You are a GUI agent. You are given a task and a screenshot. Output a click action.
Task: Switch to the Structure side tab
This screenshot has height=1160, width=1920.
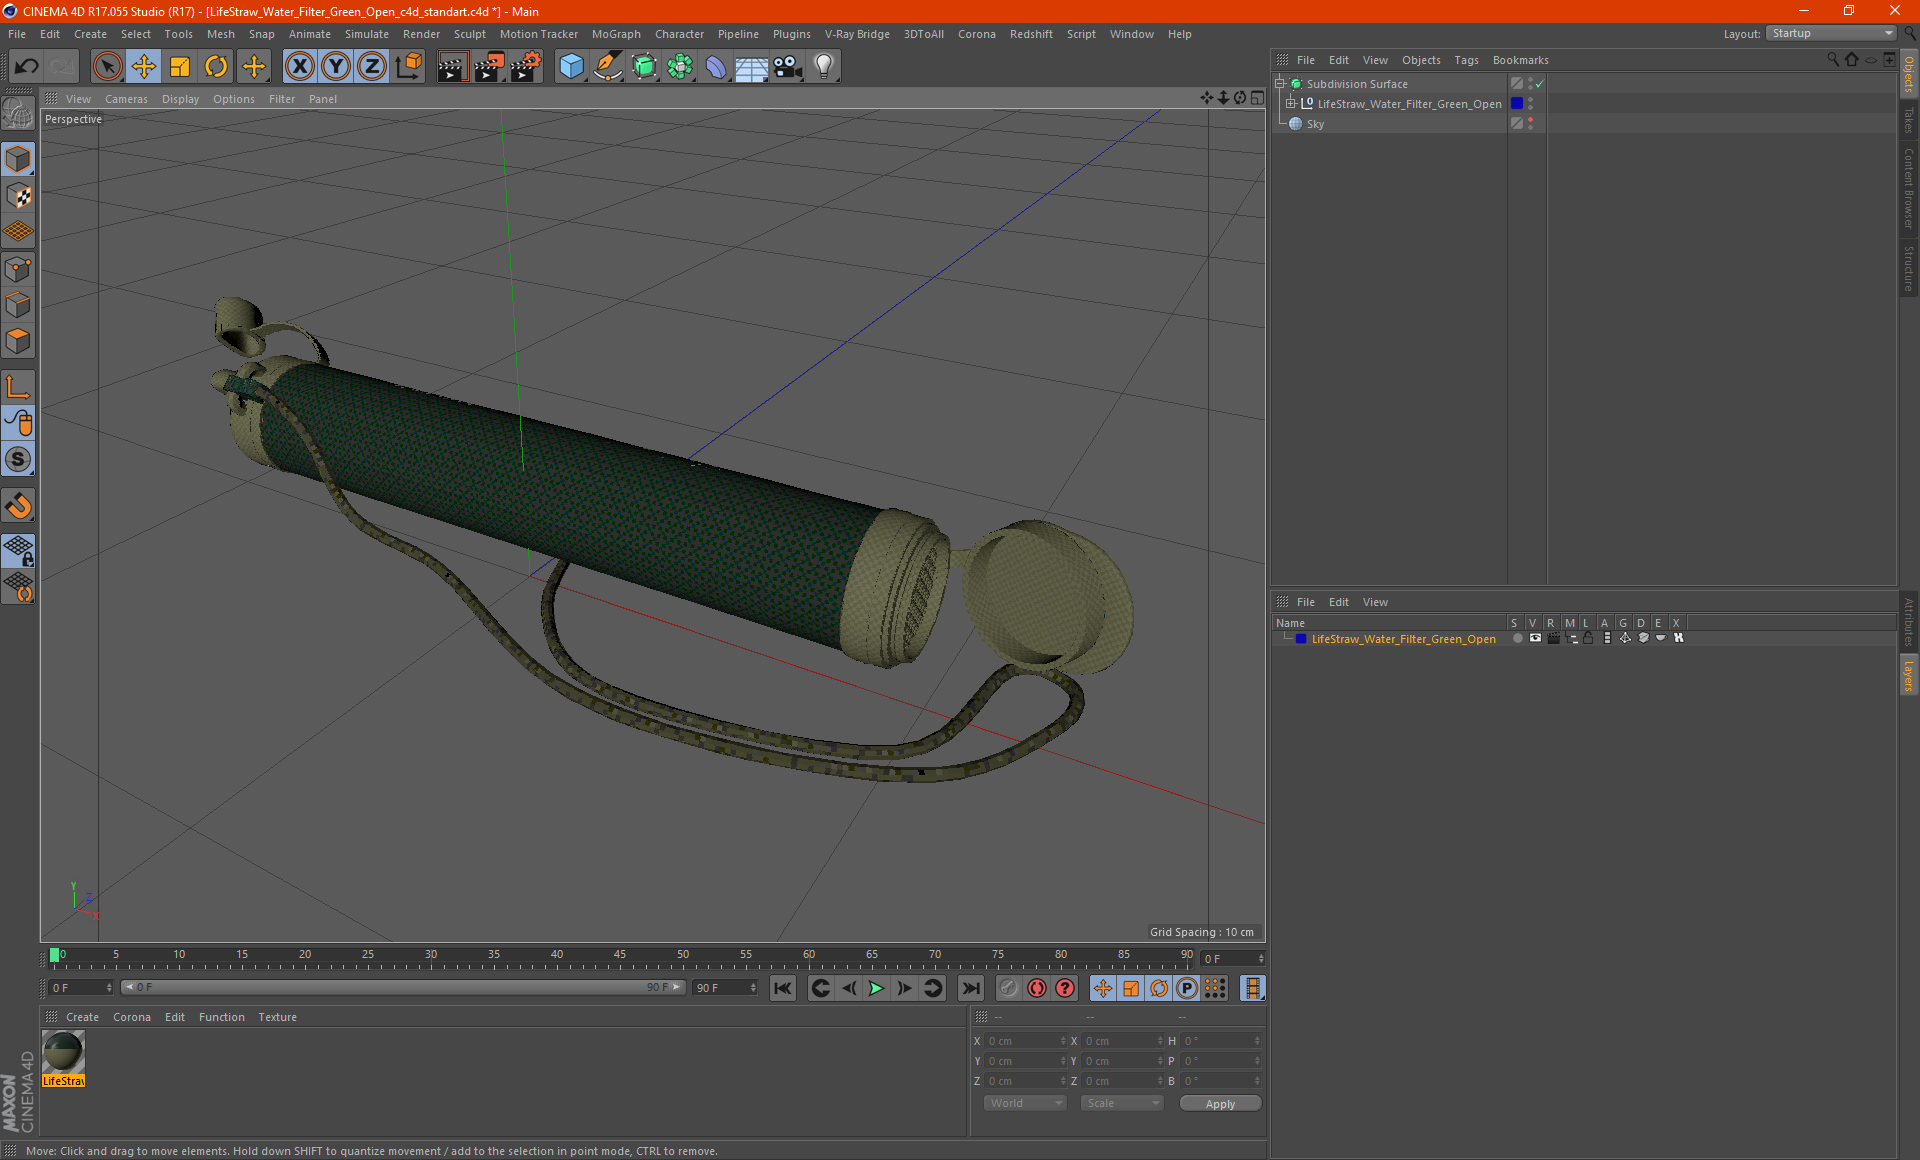[x=1909, y=268]
